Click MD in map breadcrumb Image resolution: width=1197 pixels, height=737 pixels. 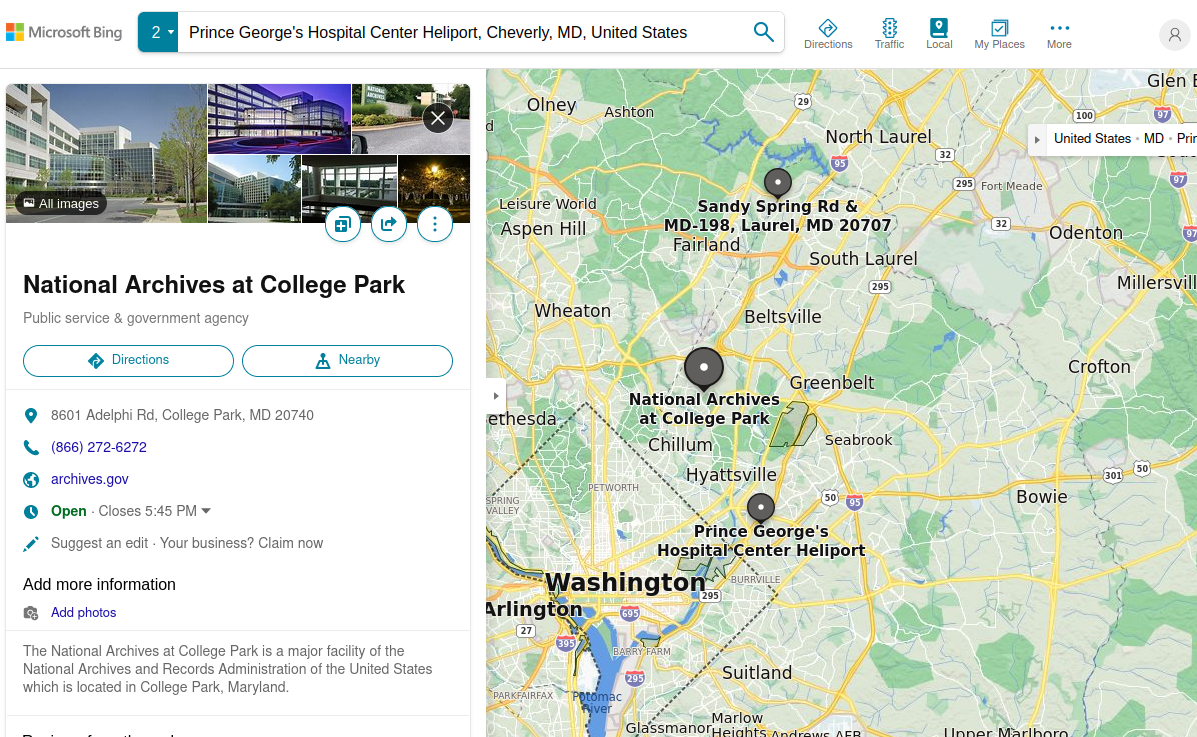tap(1153, 138)
